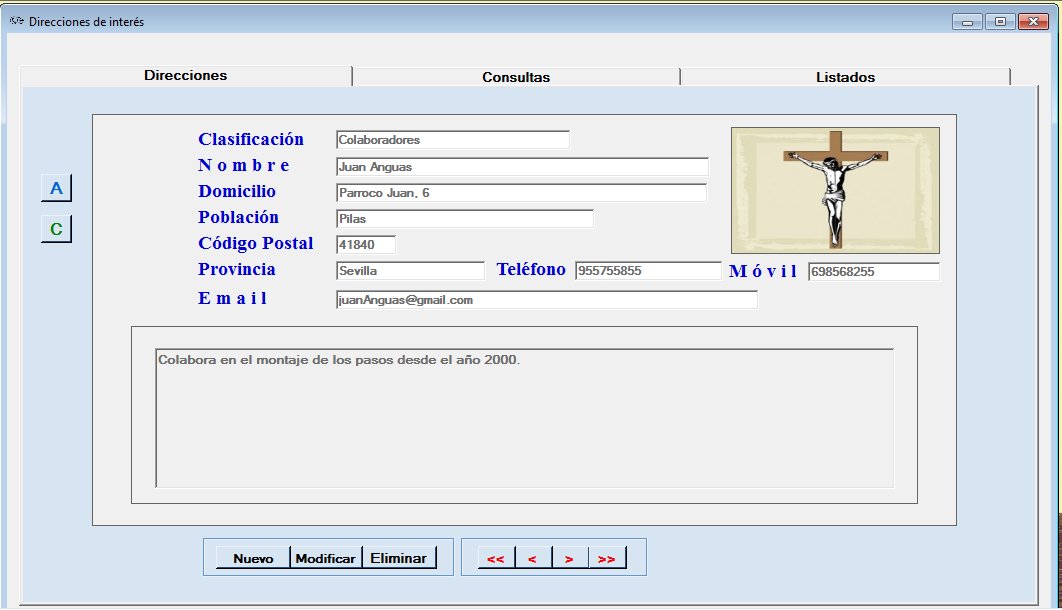The height and width of the screenshot is (610, 1062).
Task: Click the Clasificación field showing Colaboradores
Action: tap(452, 140)
